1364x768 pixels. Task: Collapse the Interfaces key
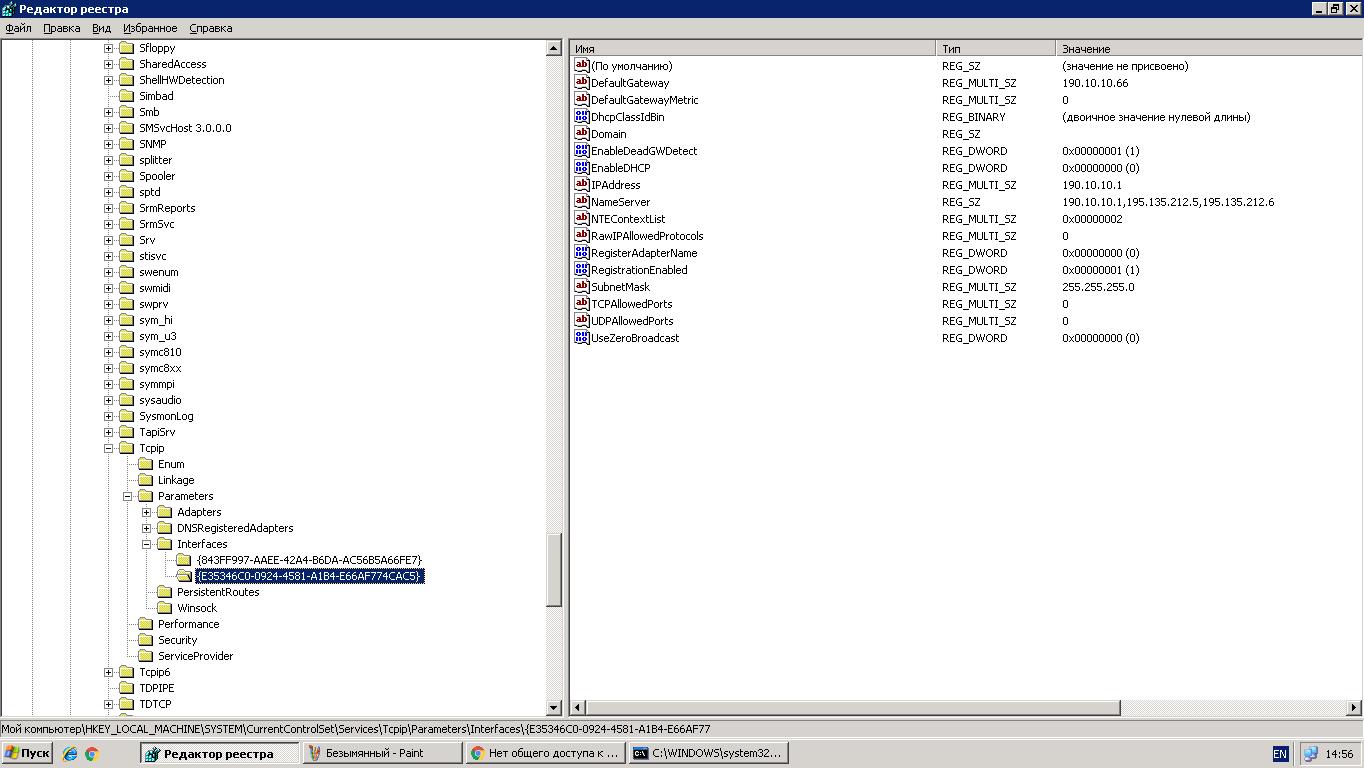(x=146, y=544)
